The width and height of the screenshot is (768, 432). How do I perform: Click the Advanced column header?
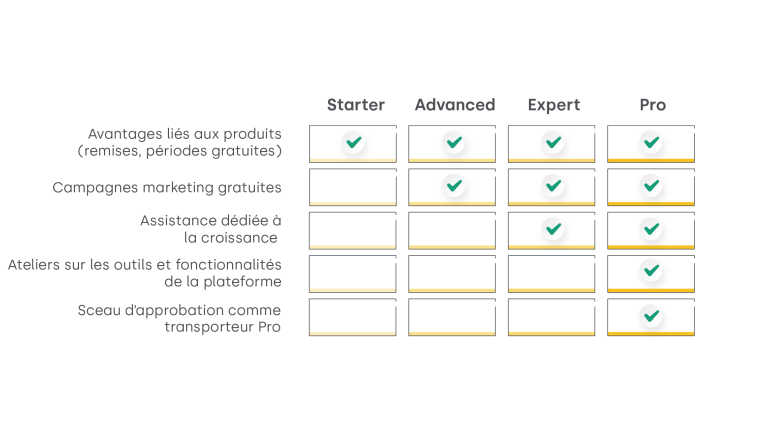[455, 105]
